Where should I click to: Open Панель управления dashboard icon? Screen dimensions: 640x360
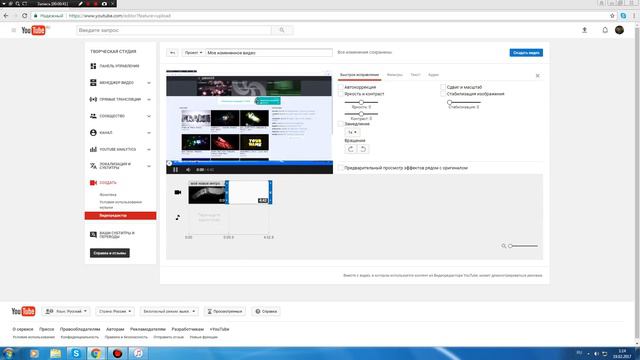93,66
